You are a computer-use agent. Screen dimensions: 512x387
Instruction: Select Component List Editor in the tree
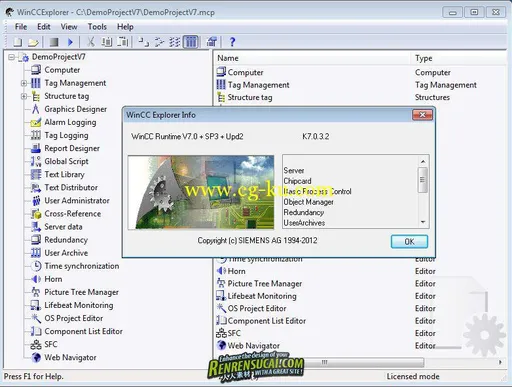pyautogui.click(x=83, y=331)
